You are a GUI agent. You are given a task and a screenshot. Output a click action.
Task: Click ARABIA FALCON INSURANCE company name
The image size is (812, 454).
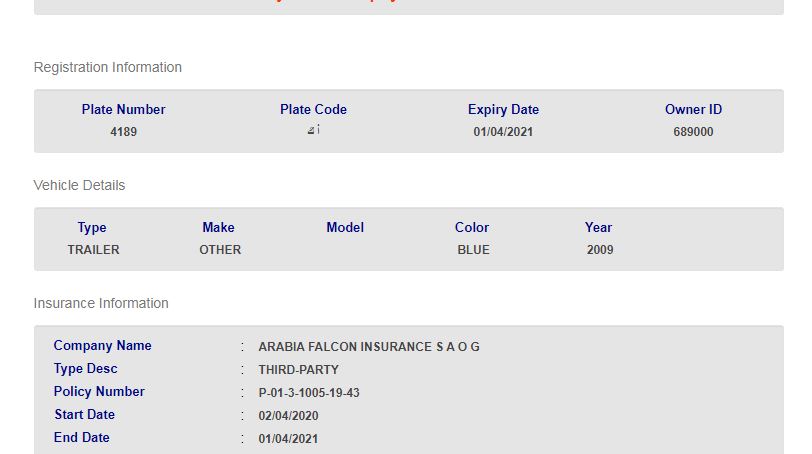369,347
